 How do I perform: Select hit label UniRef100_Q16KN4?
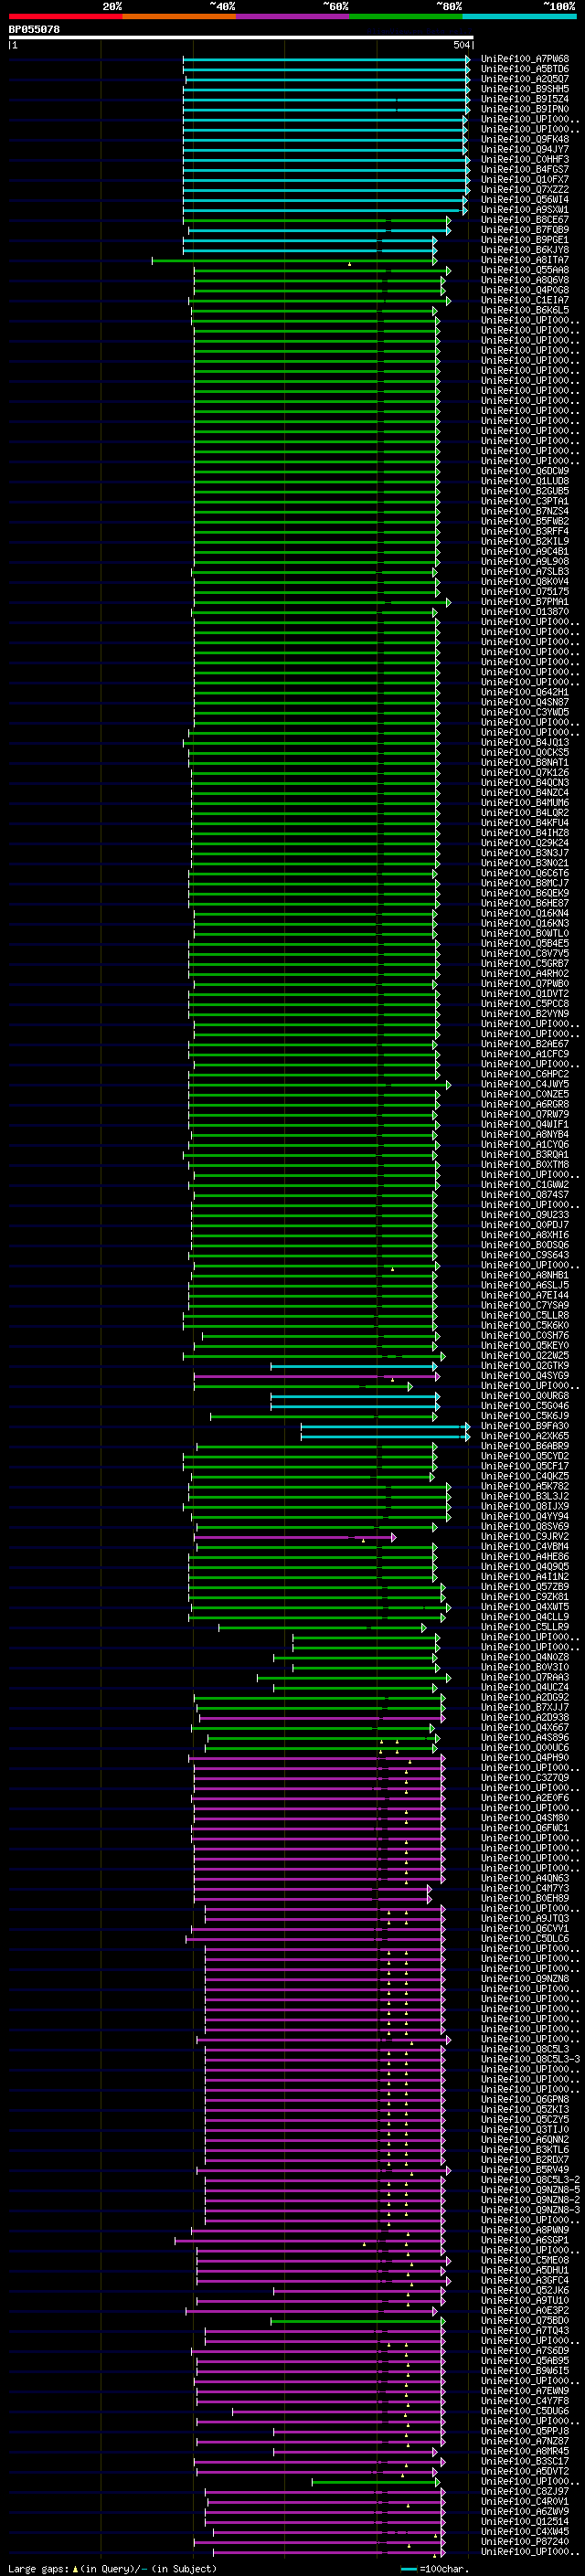pyautogui.click(x=525, y=913)
